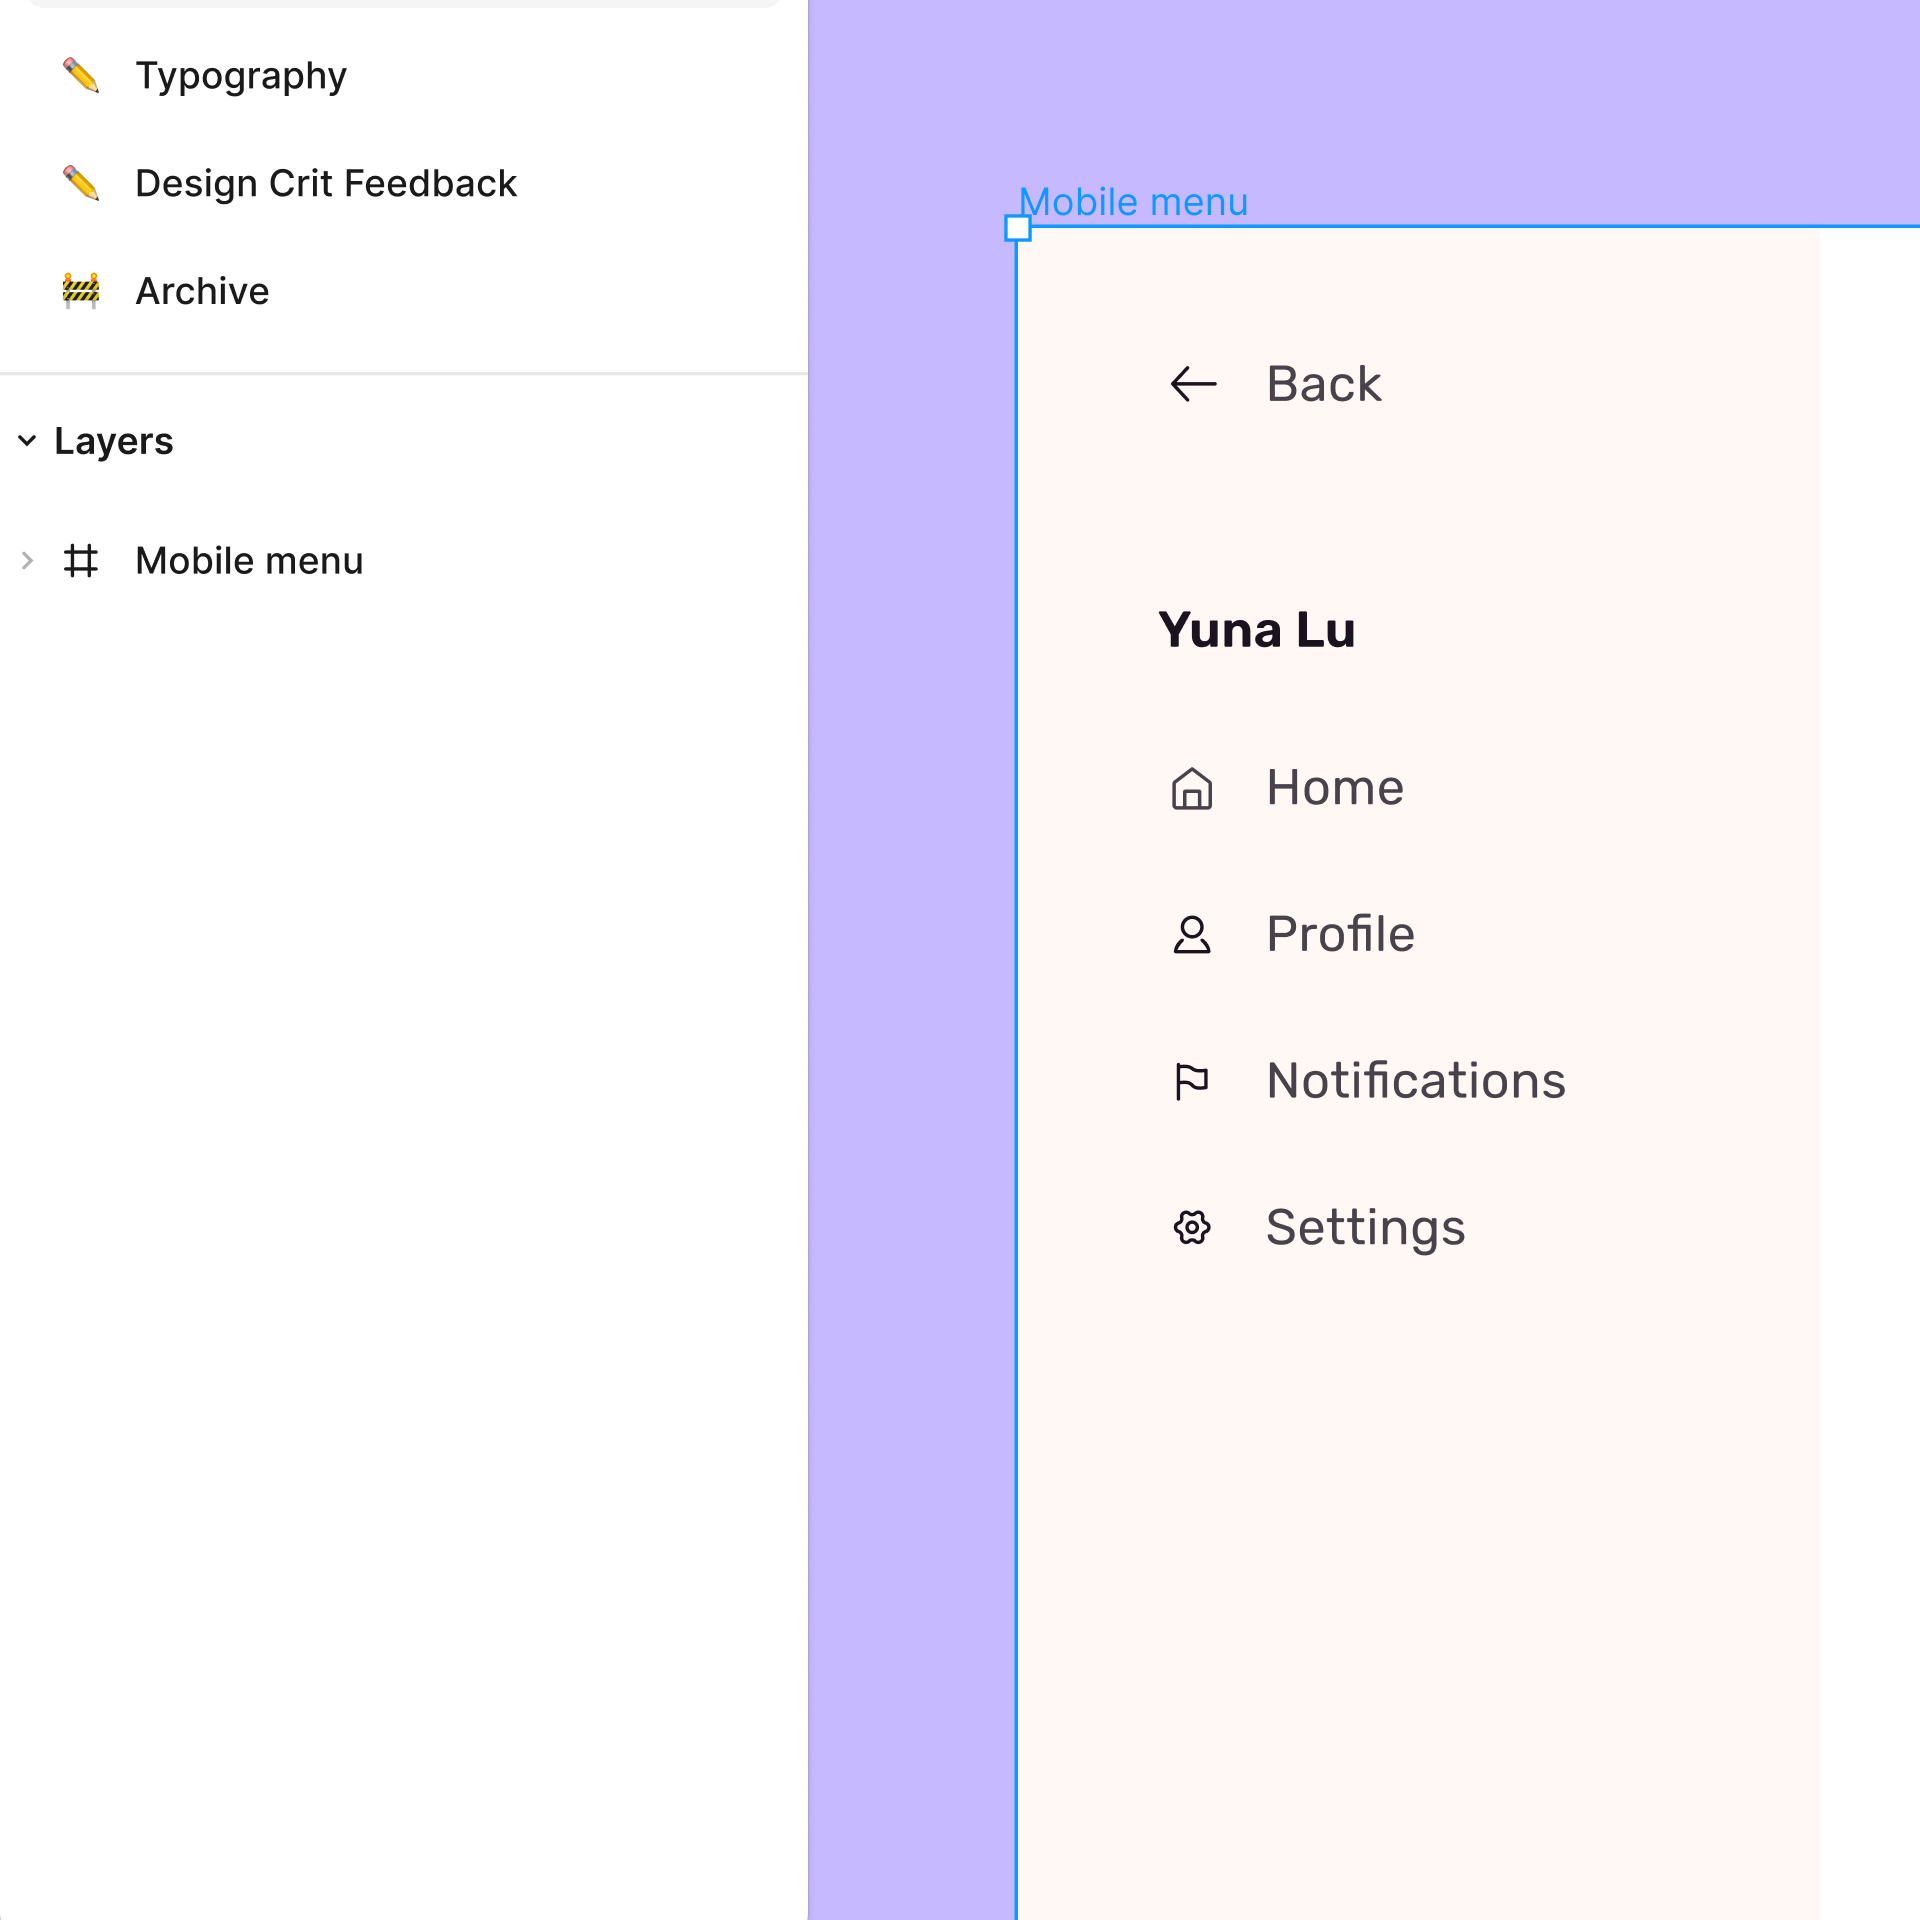Open the Archive page
The height and width of the screenshot is (1920, 1920).
(x=202, y=291)
